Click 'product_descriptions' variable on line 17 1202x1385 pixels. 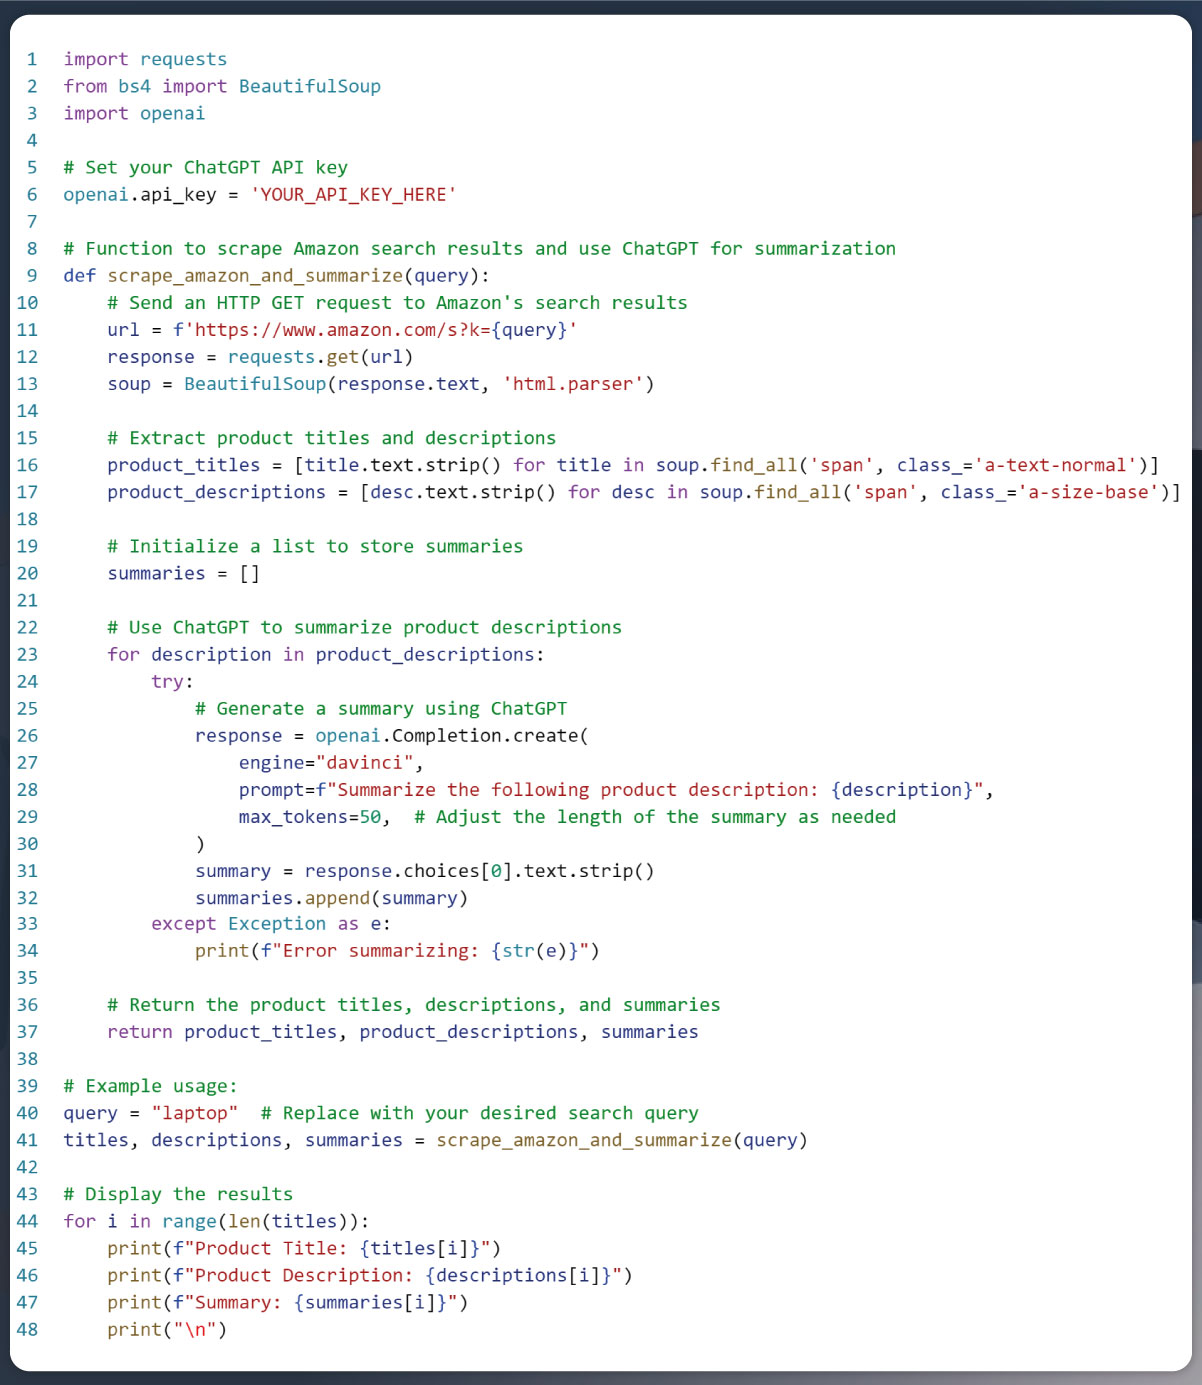click(x=216, y=491)
